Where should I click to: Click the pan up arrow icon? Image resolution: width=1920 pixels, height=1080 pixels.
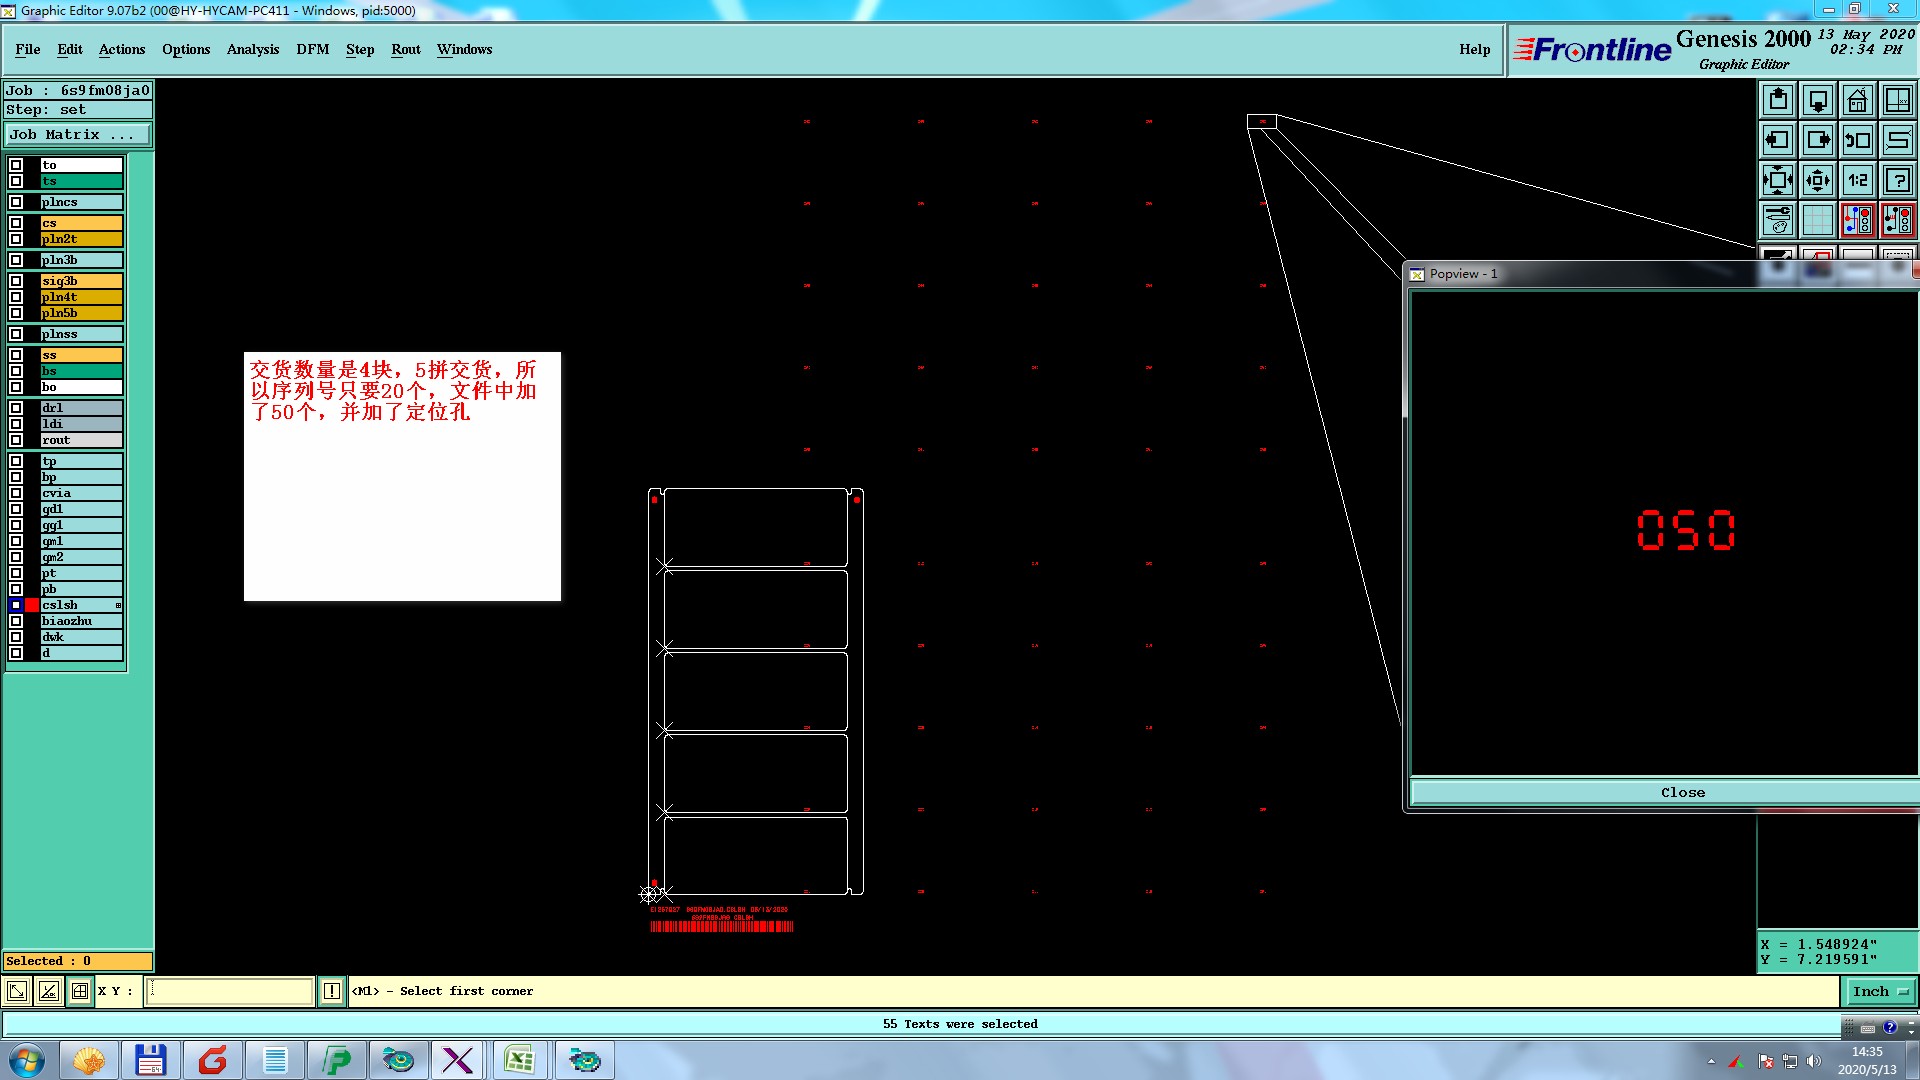pyautogui.click(x=1777, y=100)
